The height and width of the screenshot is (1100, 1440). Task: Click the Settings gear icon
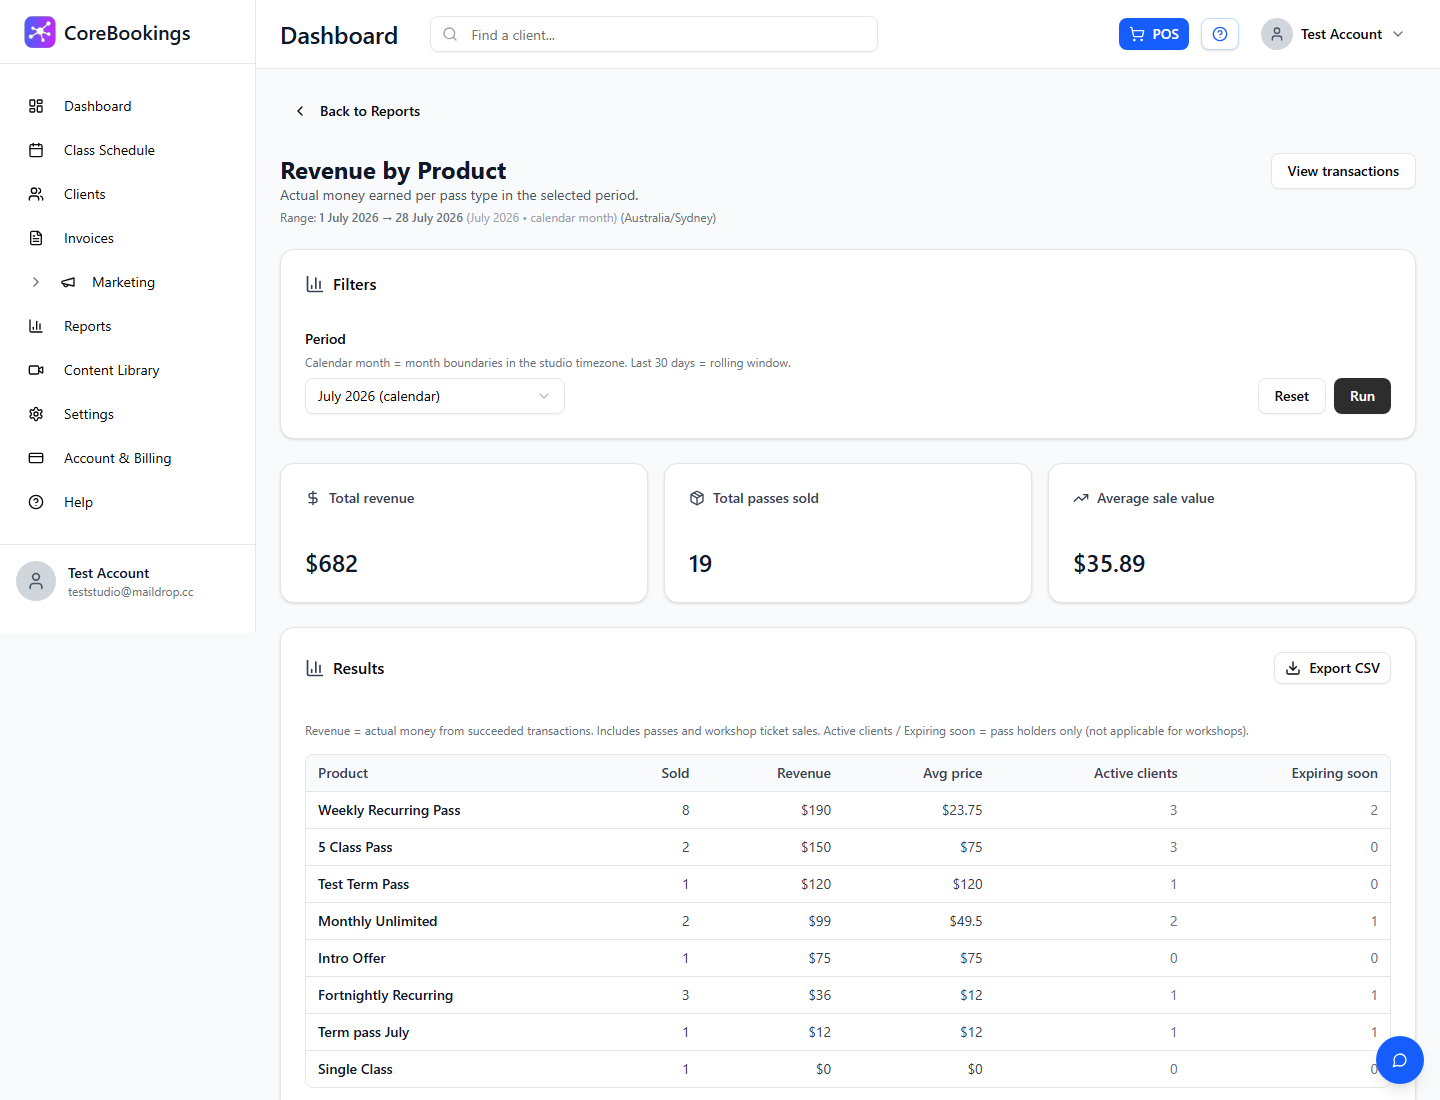tap(36, 414)
